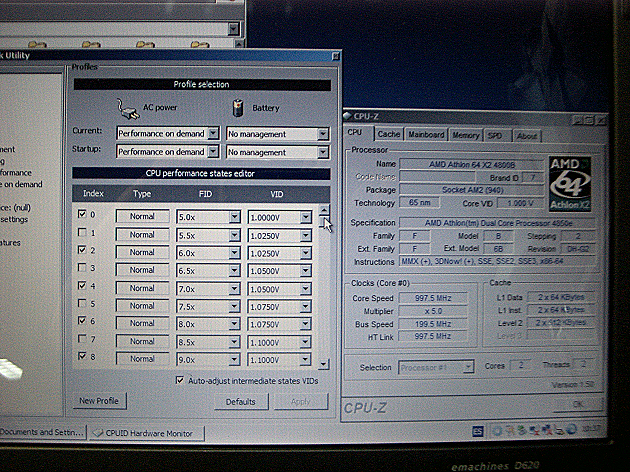The width and height of the screenshot is (630, 472).
Task: Open the FID dropdown showing 7.5x
Action: [235, 306]
